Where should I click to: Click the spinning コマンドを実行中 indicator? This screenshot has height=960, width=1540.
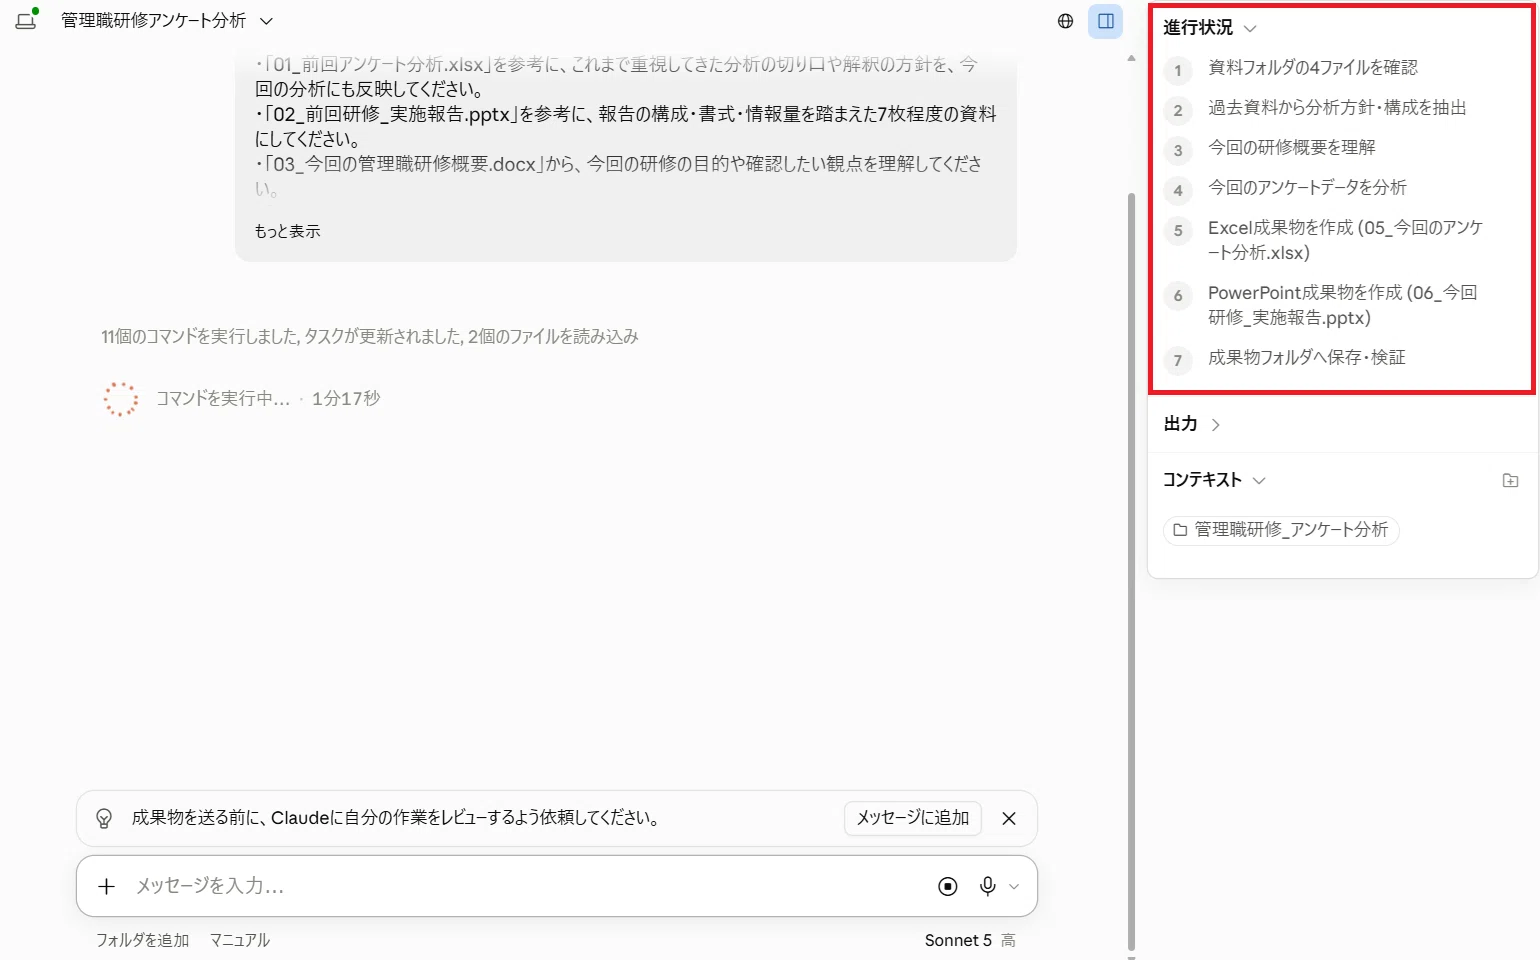coord(121,399)
